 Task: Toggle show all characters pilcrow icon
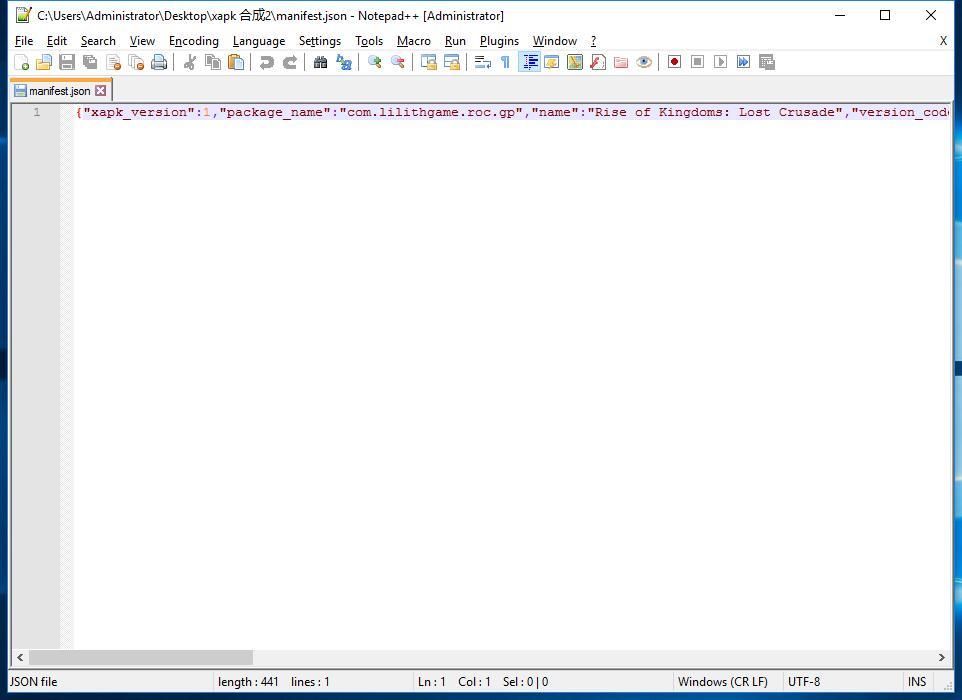click(x=506, y=62)
